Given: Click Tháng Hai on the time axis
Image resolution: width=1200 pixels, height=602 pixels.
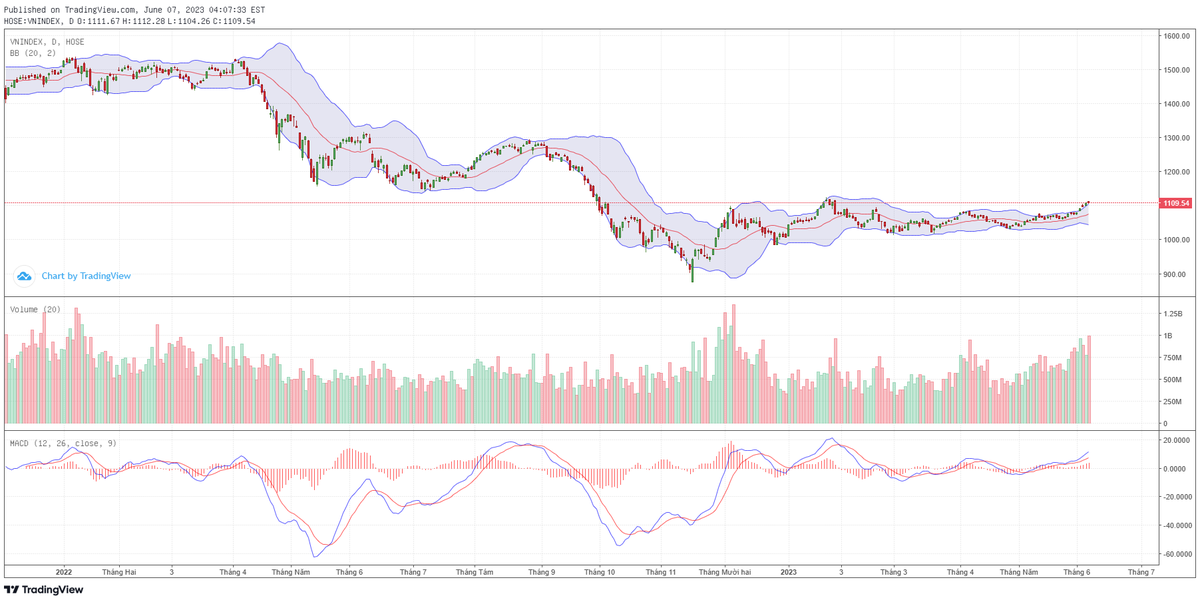Looking at the screenshot, I should pos(119,573).
